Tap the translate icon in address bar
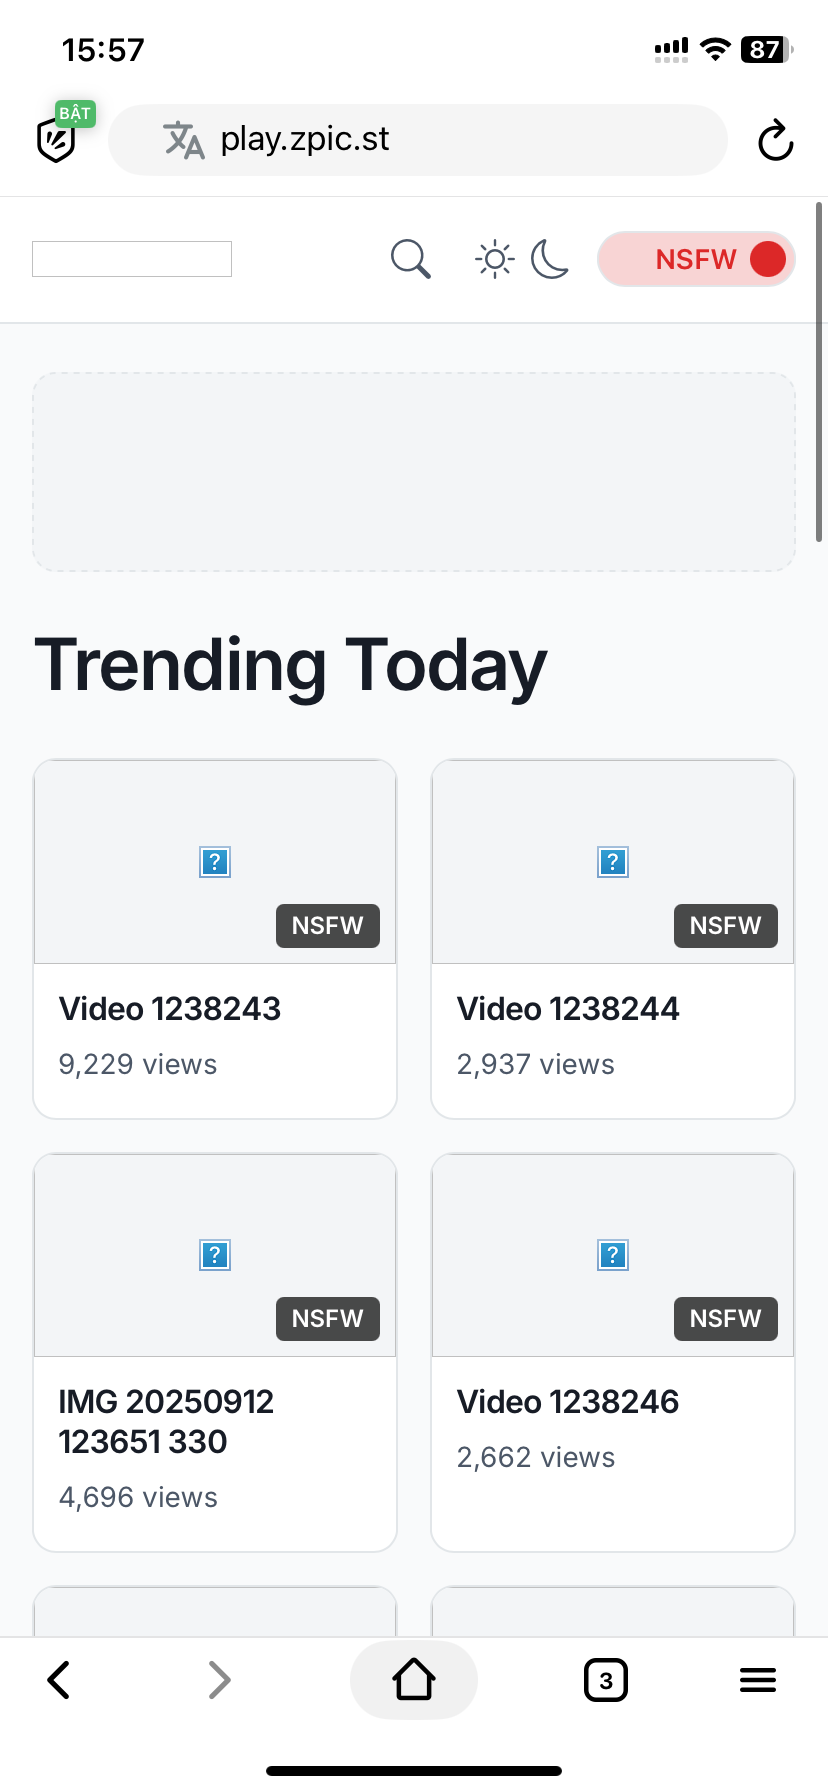 [184, 140]
